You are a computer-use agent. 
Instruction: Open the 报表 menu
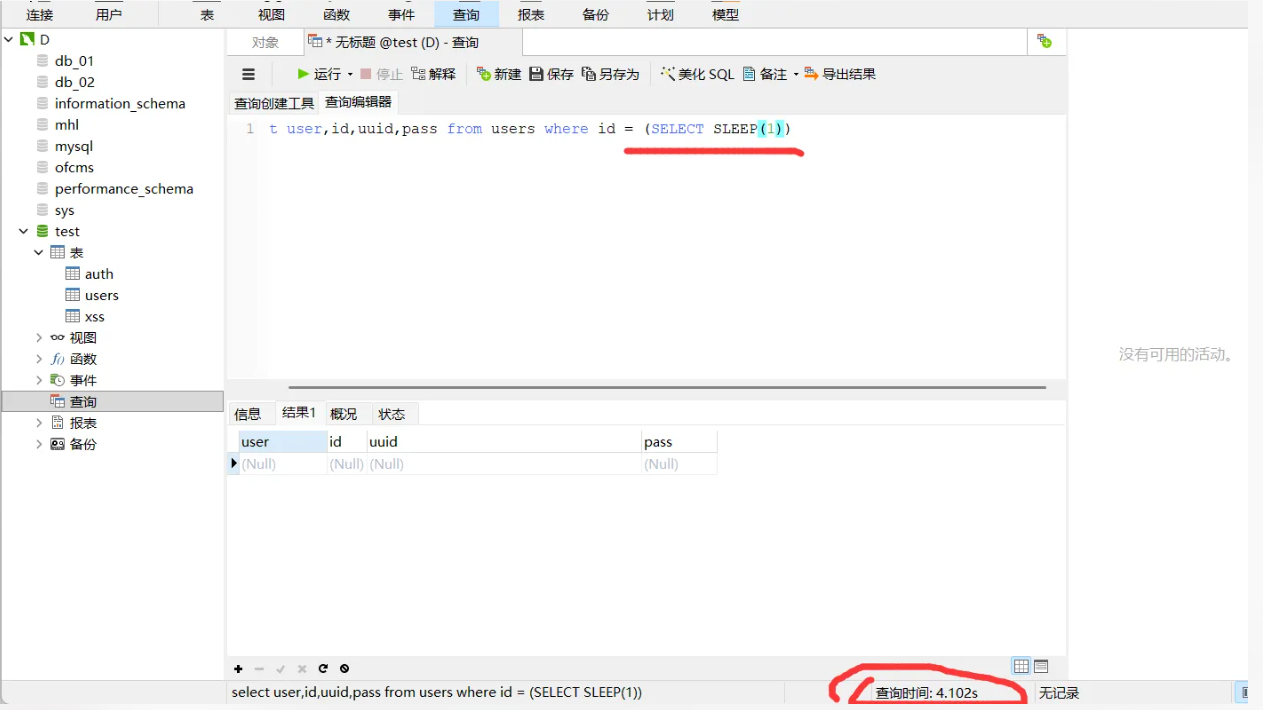pyautogui.click(x=531, y=14)
